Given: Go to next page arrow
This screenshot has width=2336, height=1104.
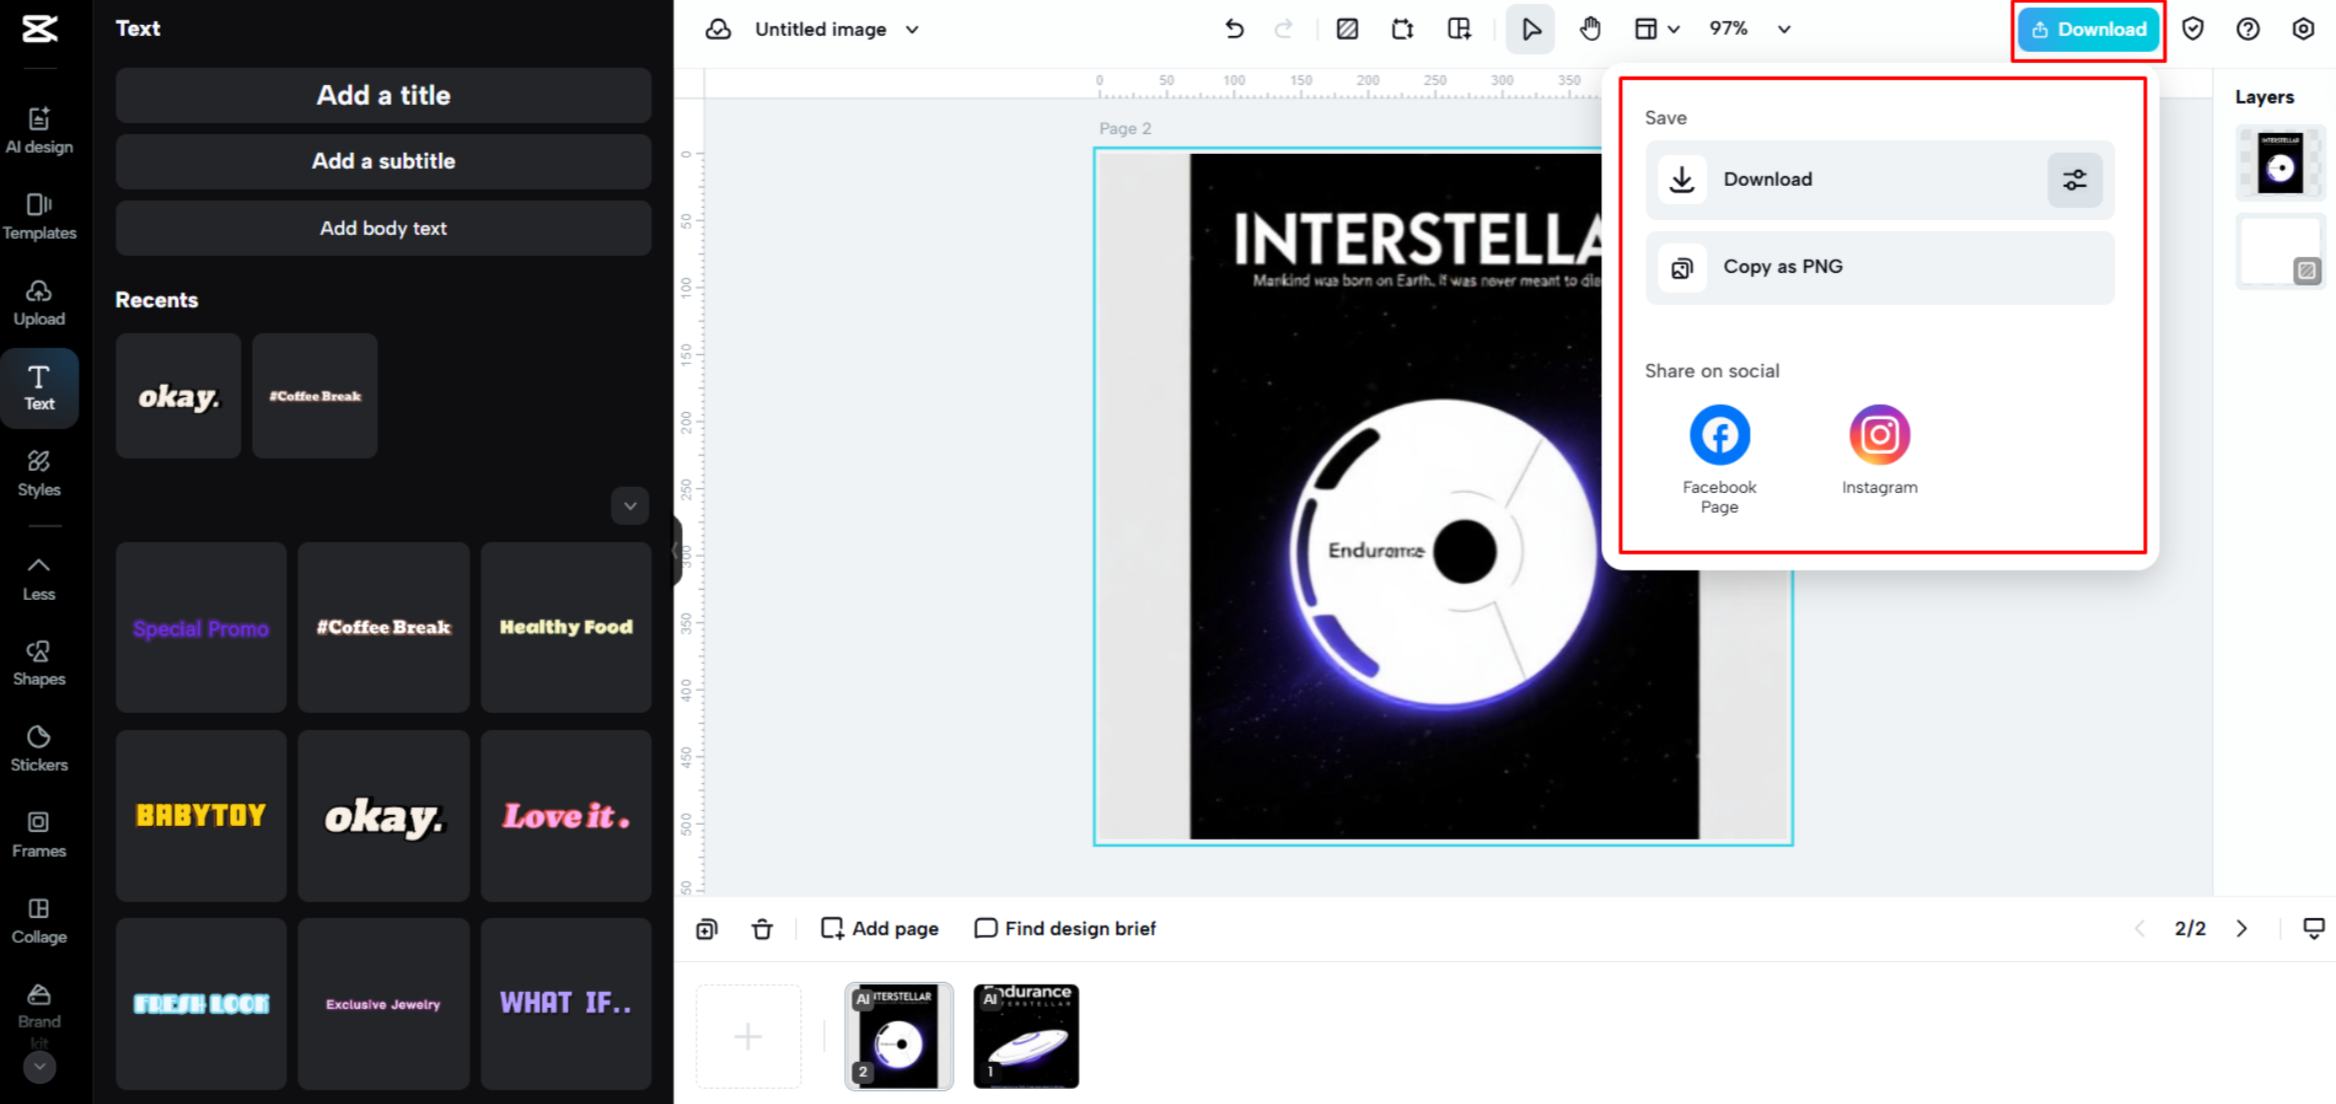Looking at the screenshot, I should coord(2242,929).
